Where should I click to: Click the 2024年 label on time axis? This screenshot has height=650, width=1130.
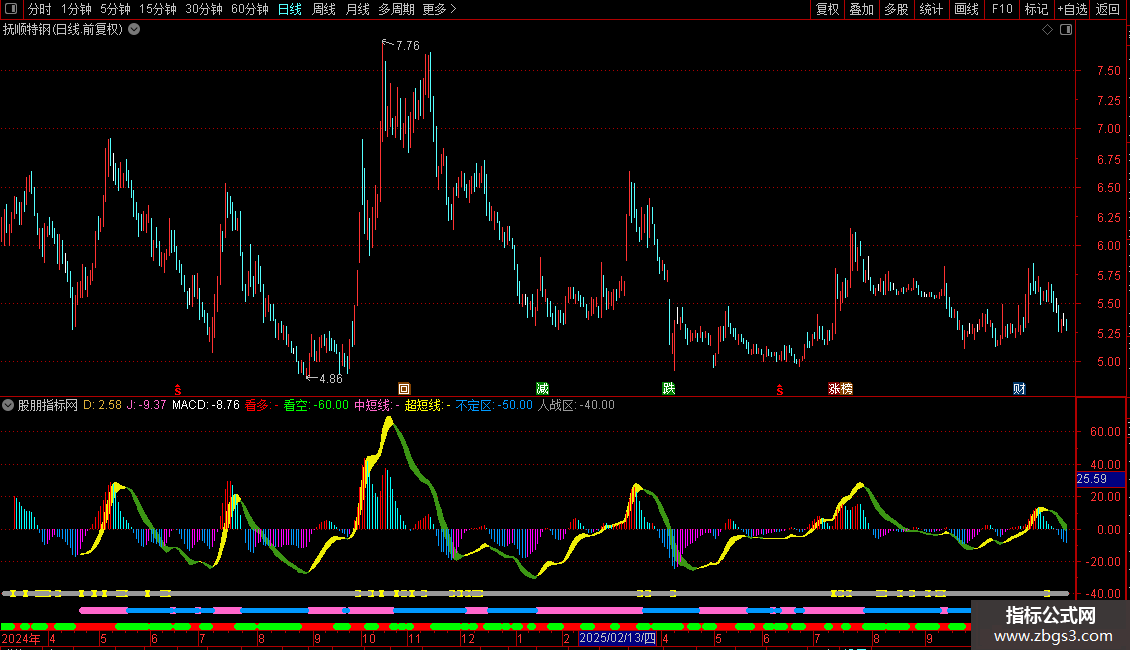21,638
